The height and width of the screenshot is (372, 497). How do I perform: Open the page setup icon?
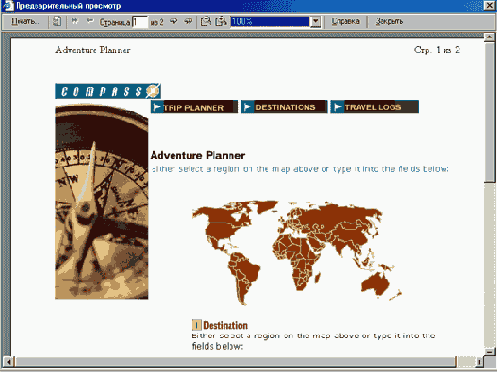57,22
